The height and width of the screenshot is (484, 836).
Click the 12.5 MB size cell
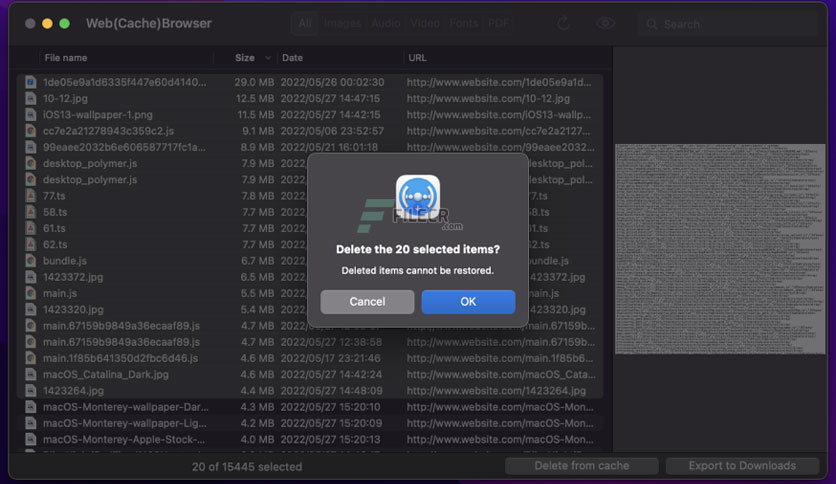[x=255, y=99]
